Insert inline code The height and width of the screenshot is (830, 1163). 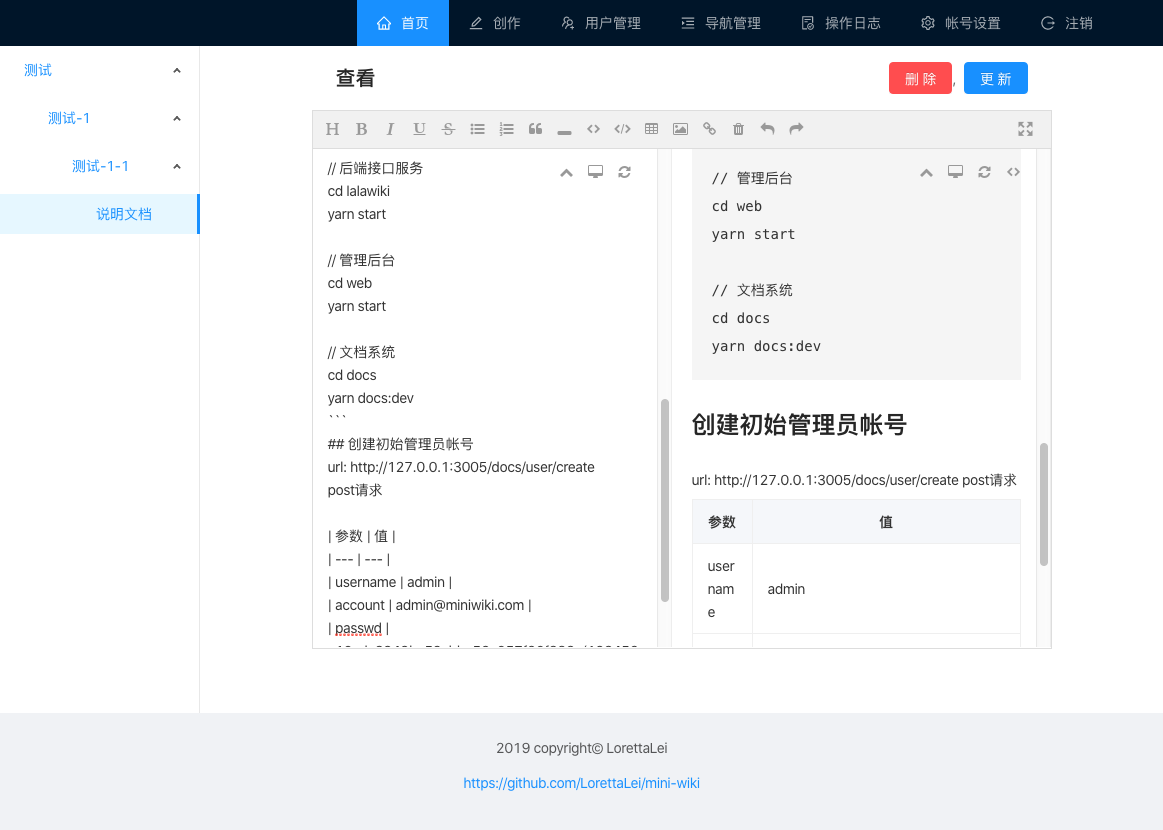(x=593, y=129)
